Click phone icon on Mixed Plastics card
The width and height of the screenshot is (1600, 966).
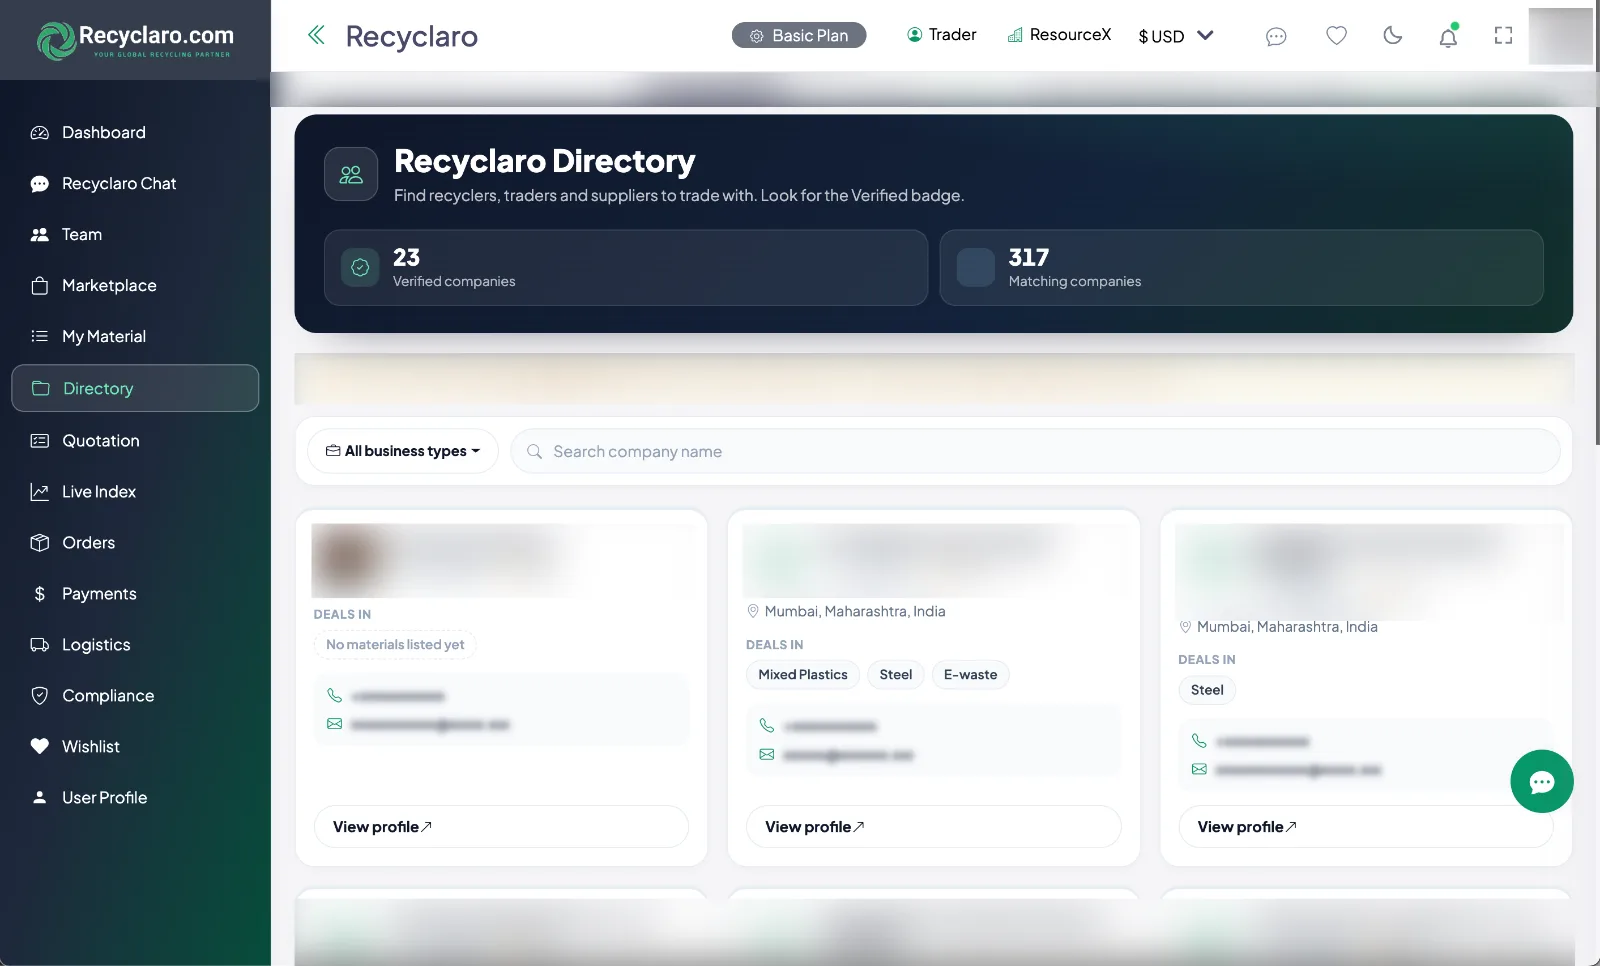click(766, 725)
